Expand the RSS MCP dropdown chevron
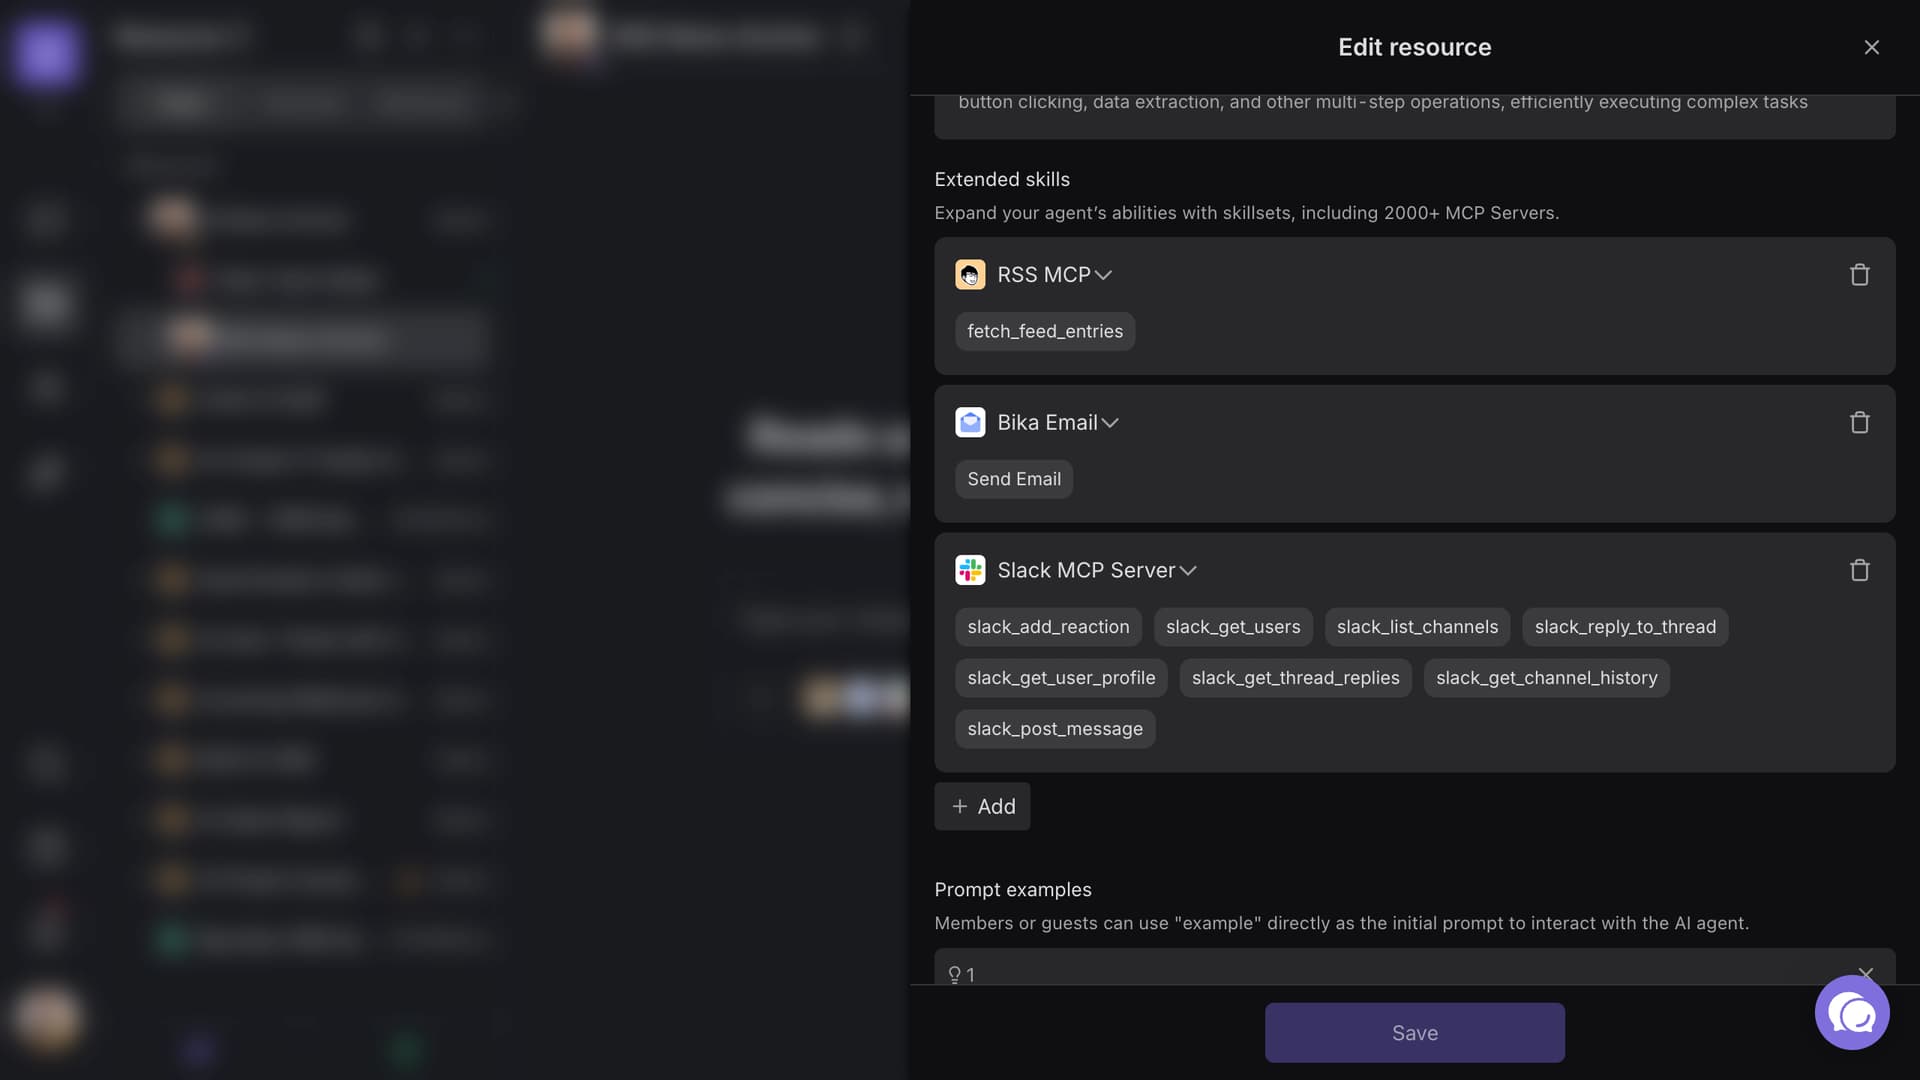Image resolution: width=1920 pixels, height=1080 pixels. [1103, 275]
